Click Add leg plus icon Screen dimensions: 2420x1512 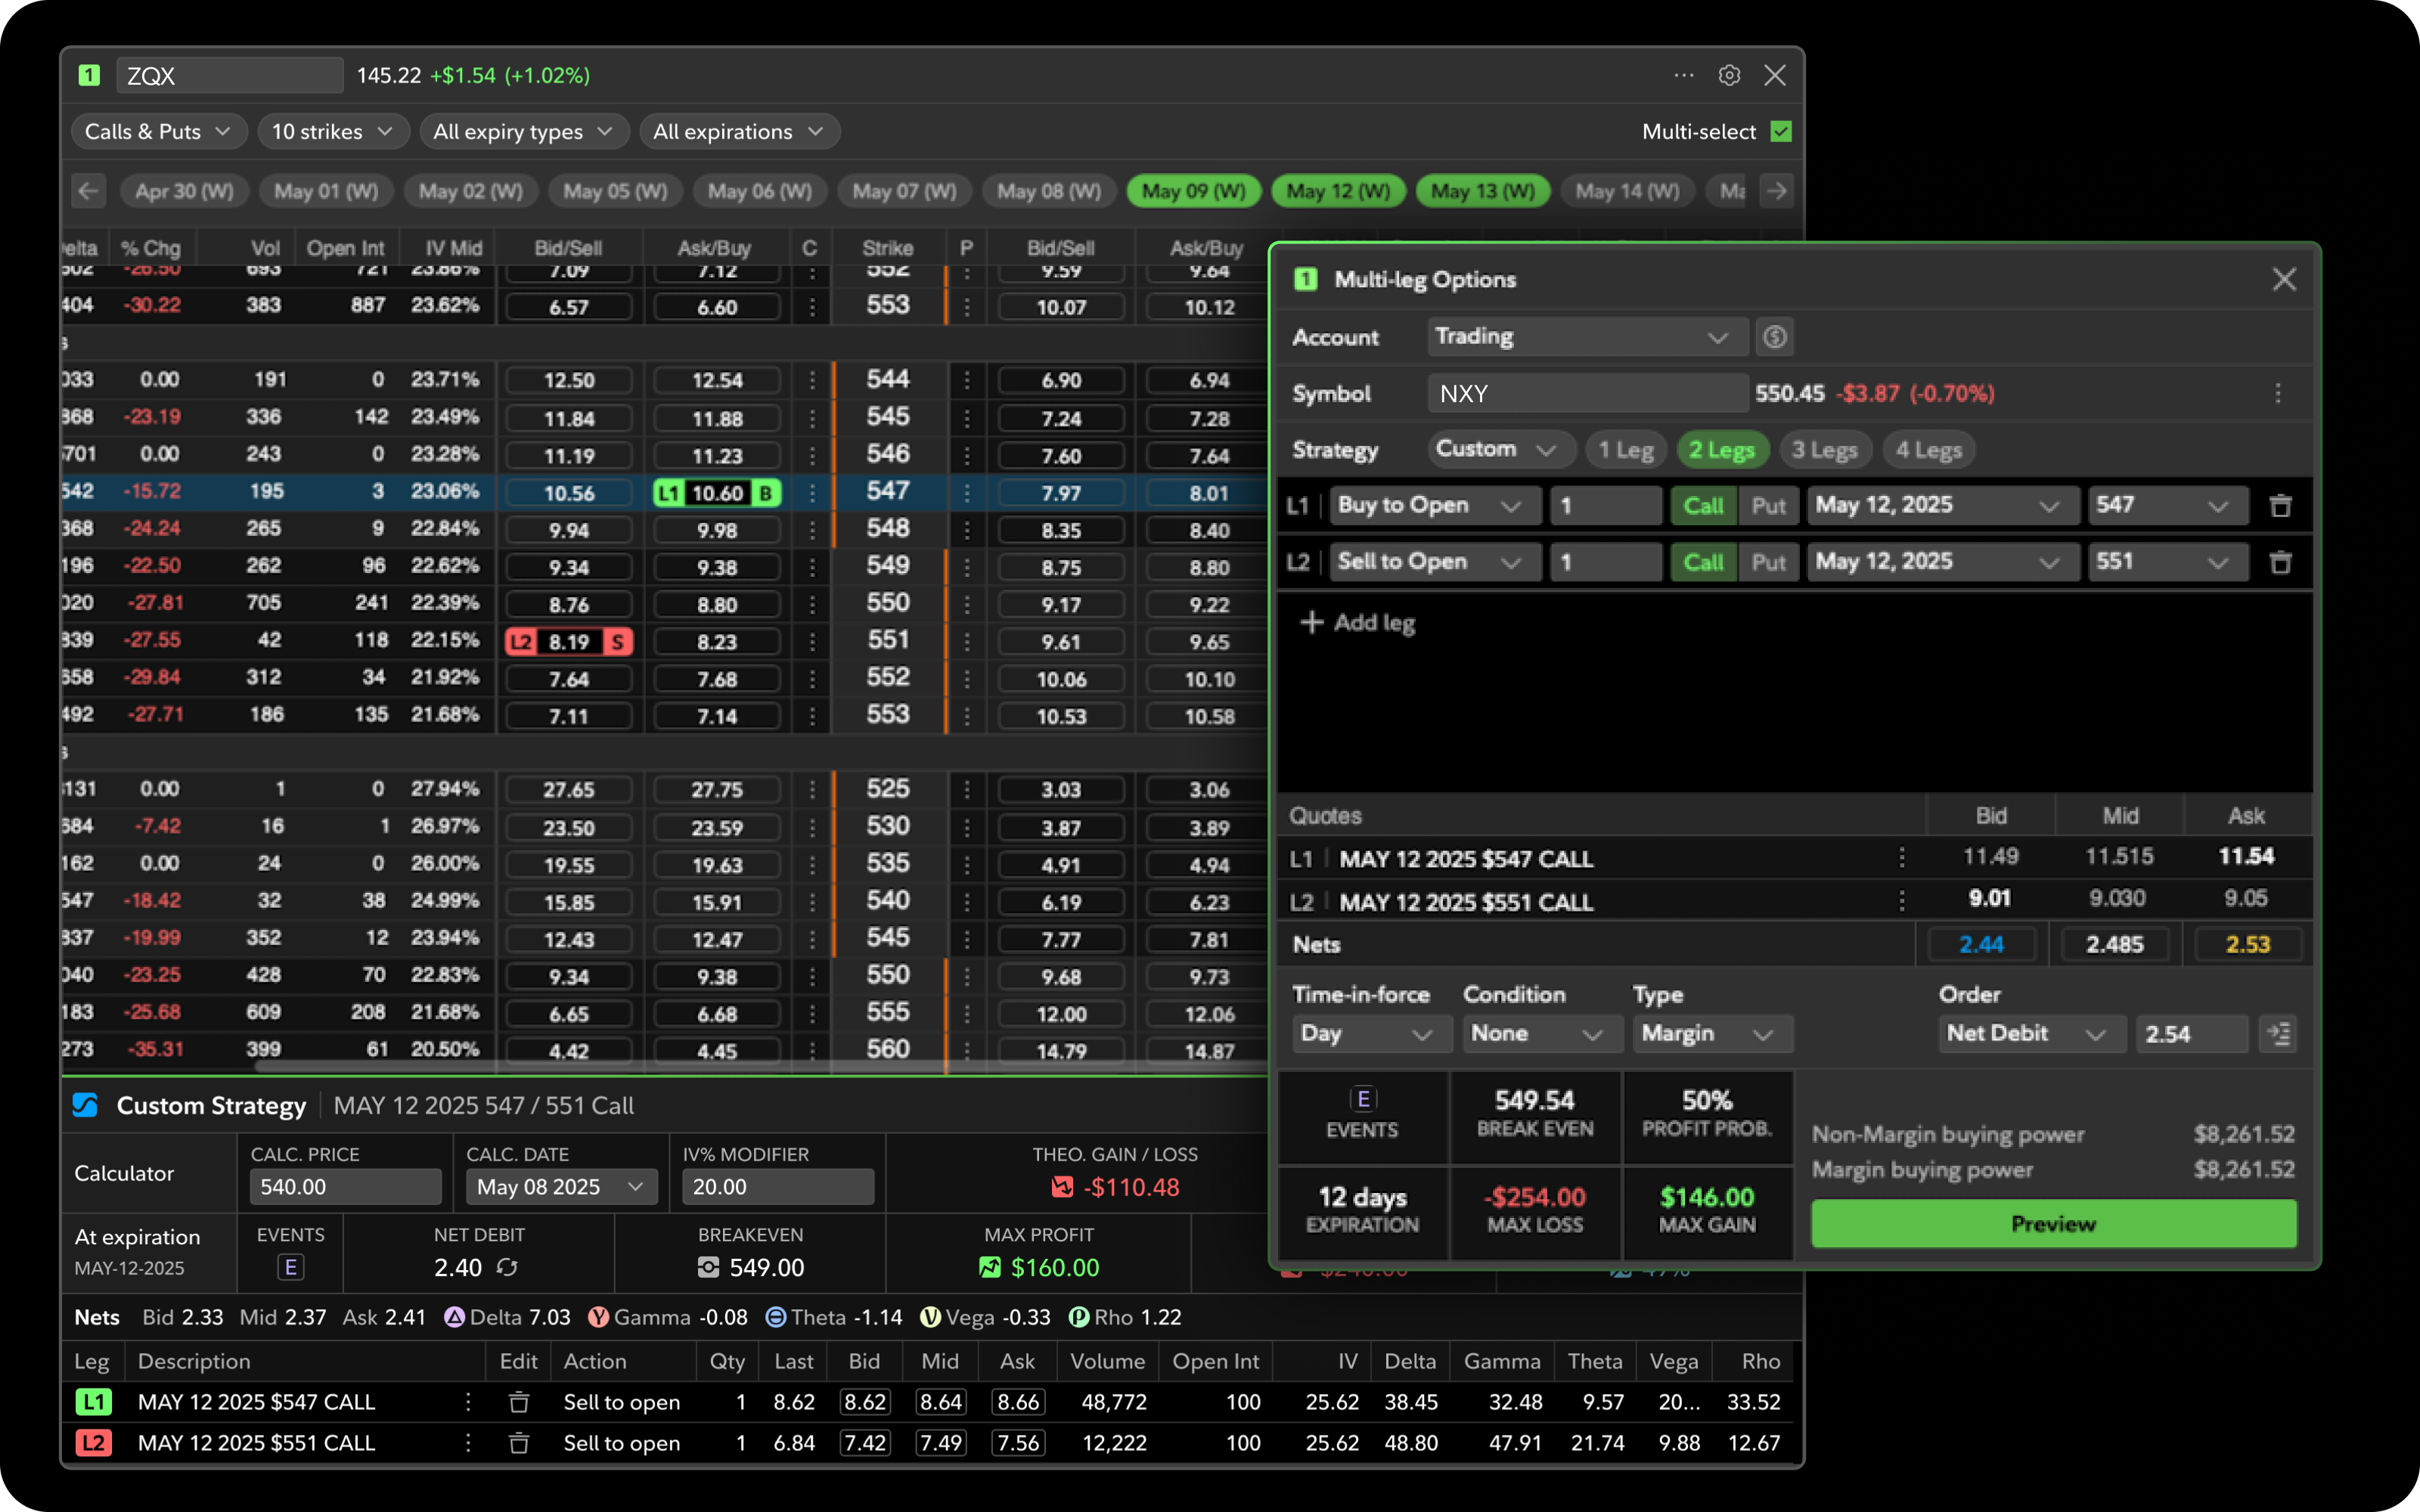tap(1311, 623)
